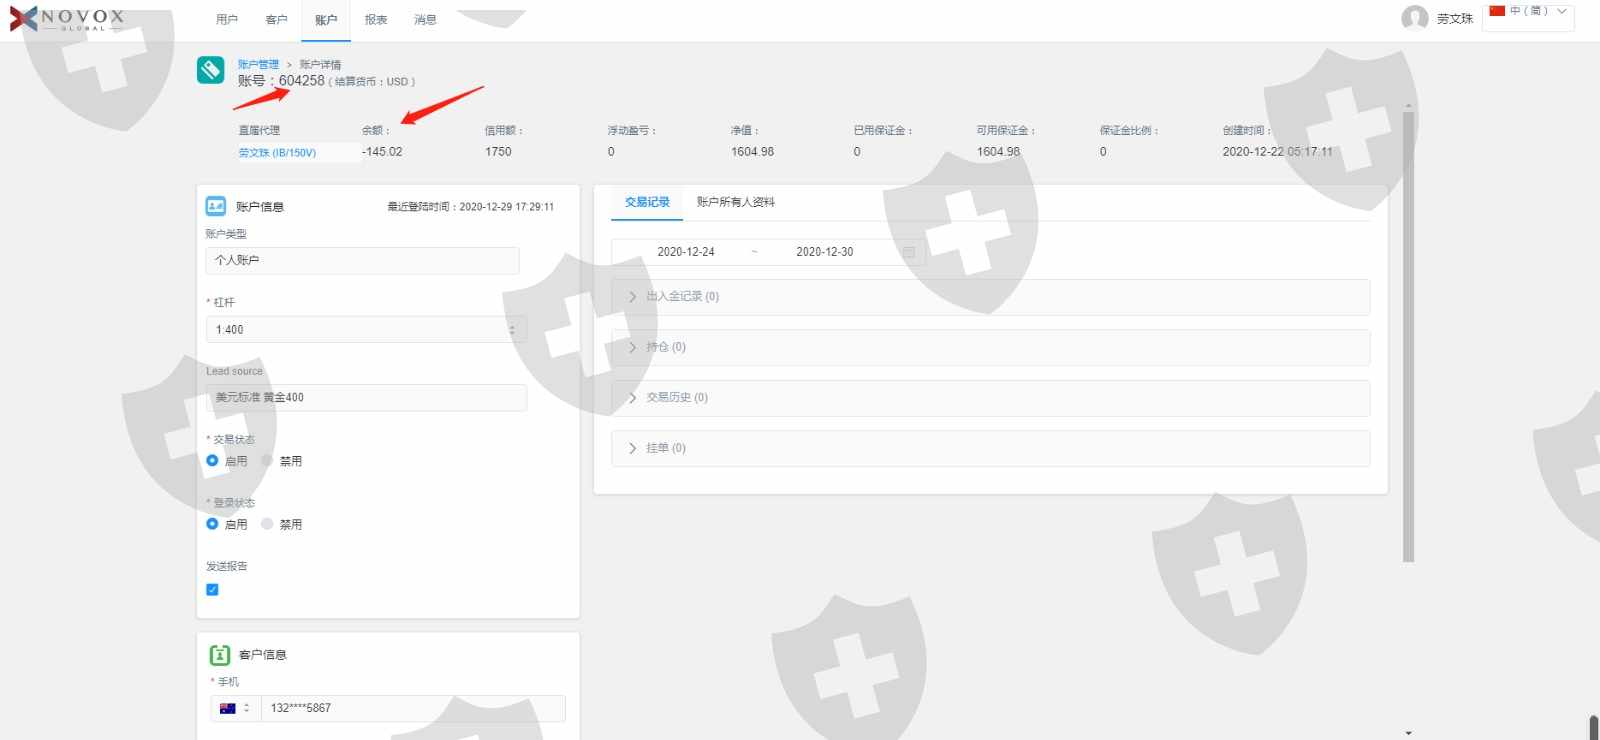Click the NOVOX Global logo

pos(68,19)
